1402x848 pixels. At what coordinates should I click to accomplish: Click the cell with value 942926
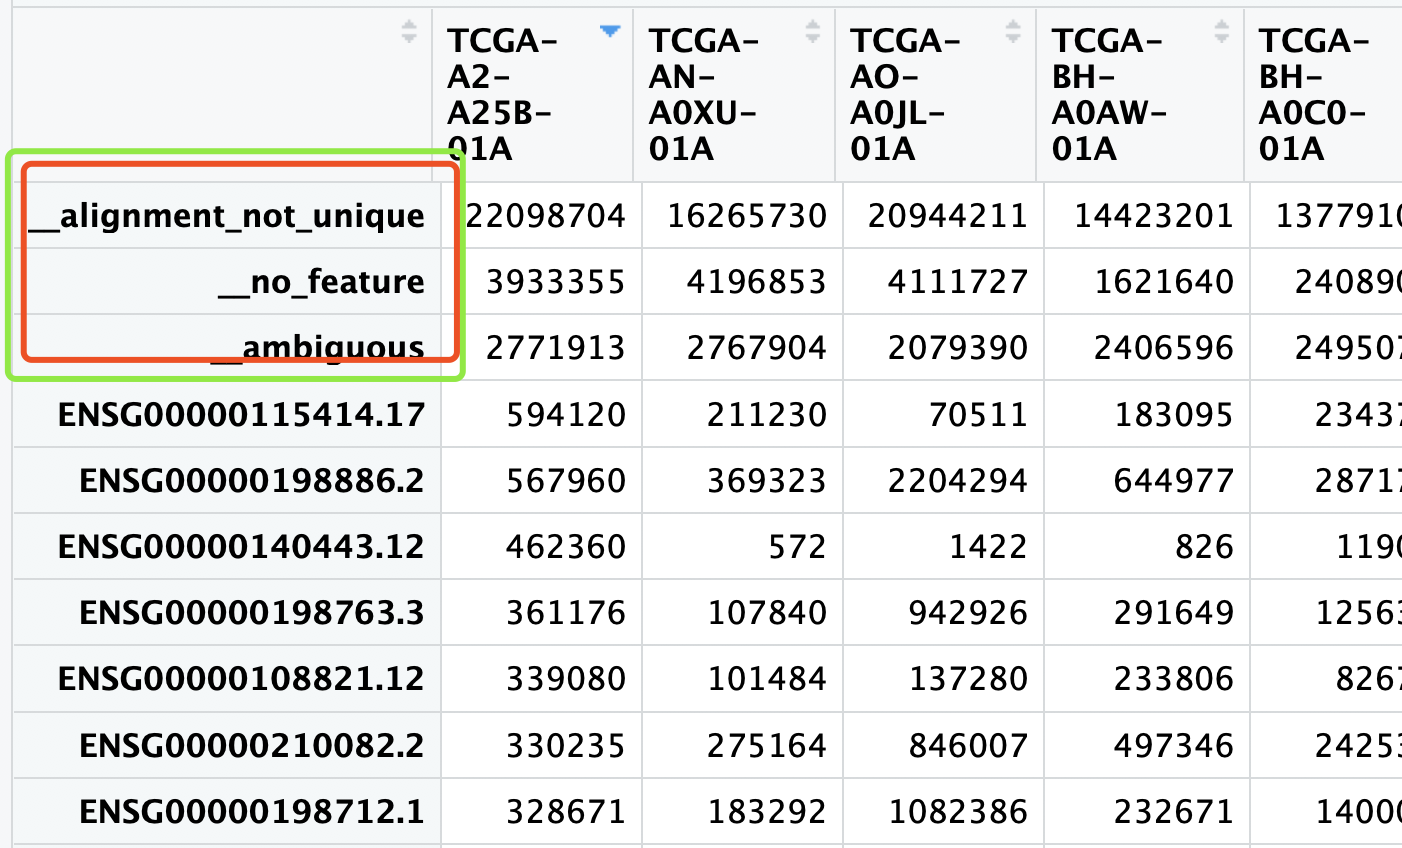943,612
